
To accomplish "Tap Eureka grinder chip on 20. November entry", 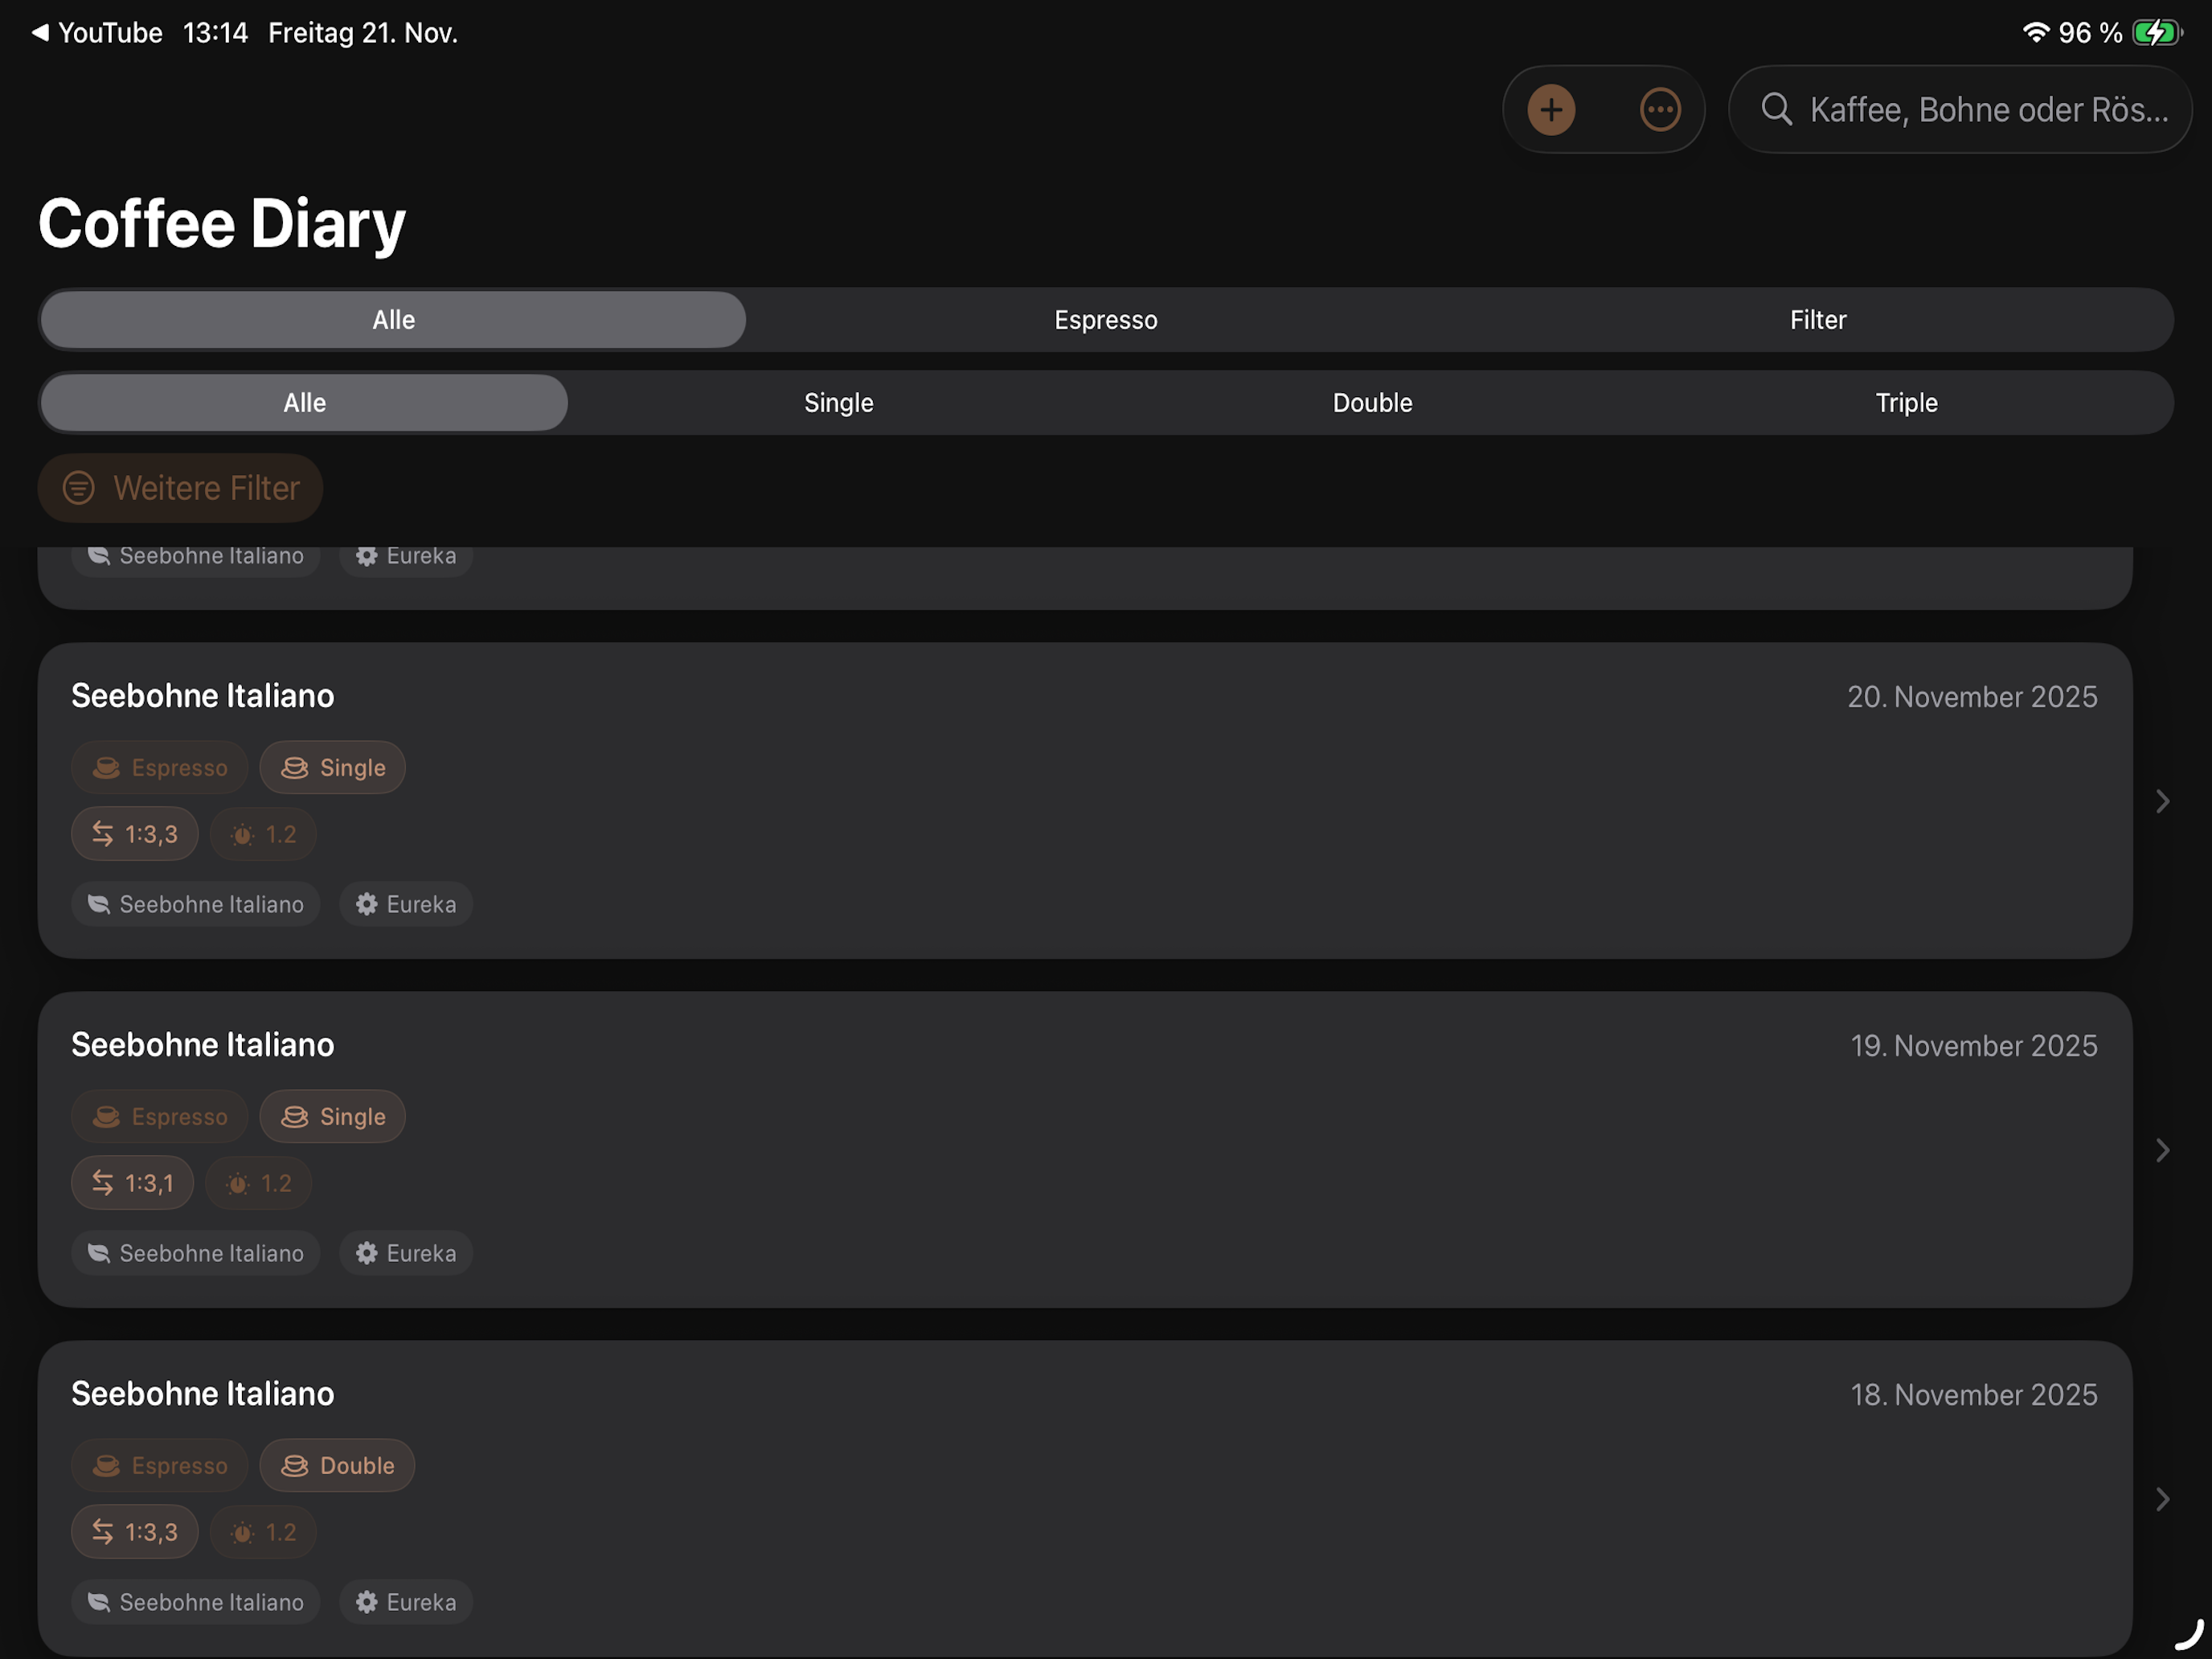I will 406,904.
